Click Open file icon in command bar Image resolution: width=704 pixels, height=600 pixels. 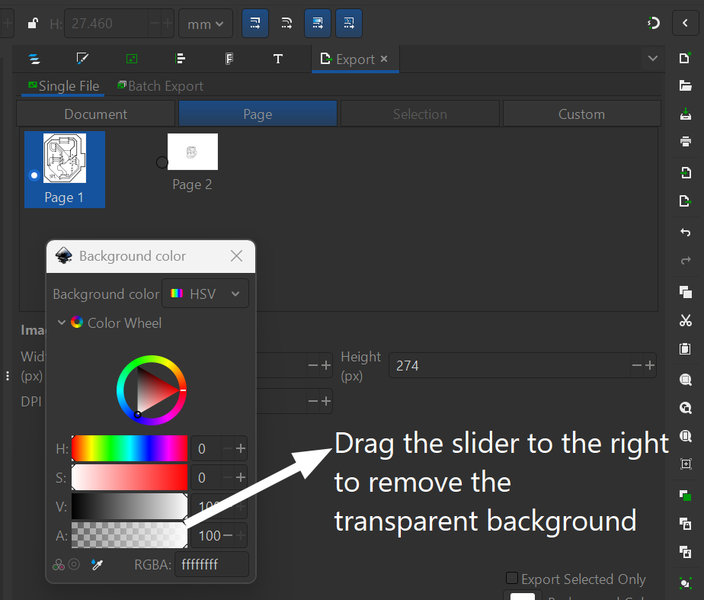pyautogui.click(x=685, y=86)
